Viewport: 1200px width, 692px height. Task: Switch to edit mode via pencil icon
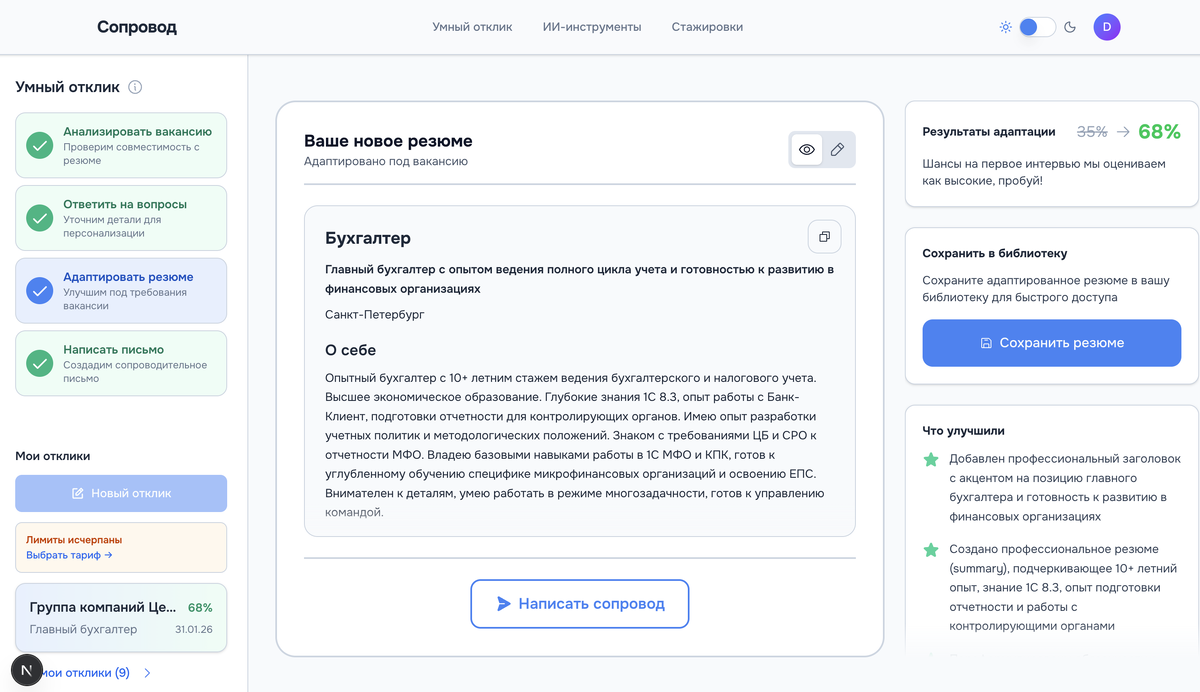[x=838, y=150]
